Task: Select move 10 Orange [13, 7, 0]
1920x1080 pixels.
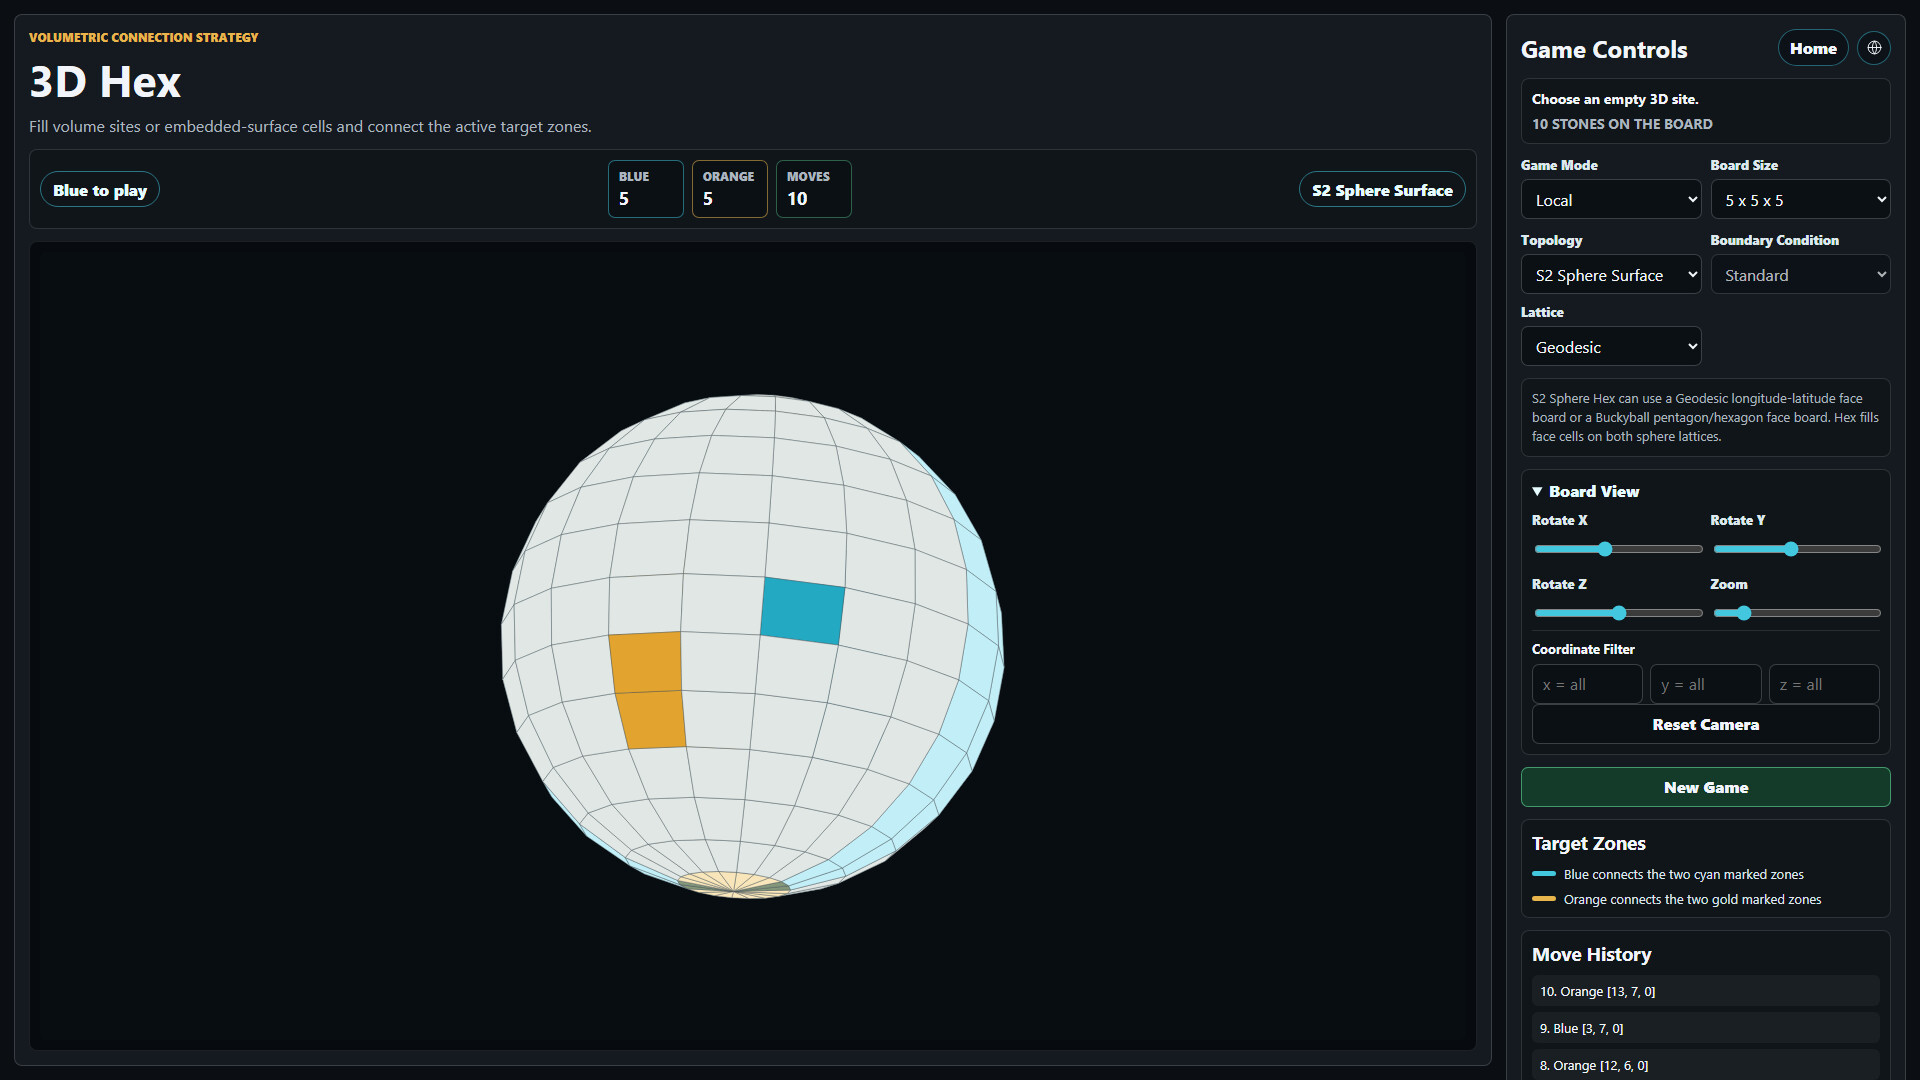Action: (1705, 992)
